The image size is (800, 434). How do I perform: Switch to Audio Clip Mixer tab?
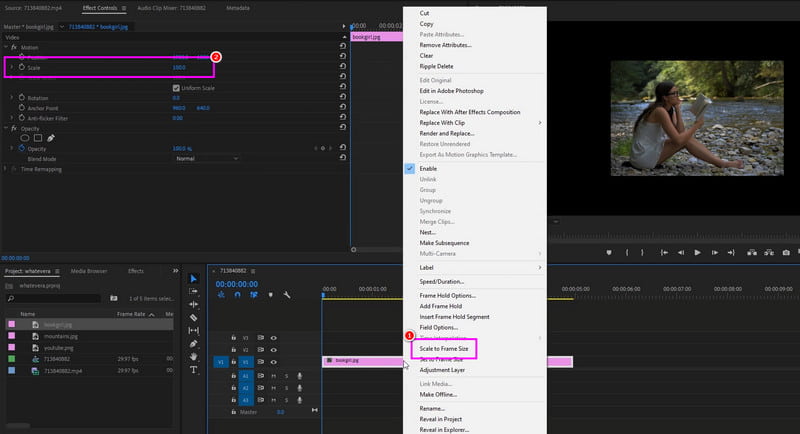171,8
